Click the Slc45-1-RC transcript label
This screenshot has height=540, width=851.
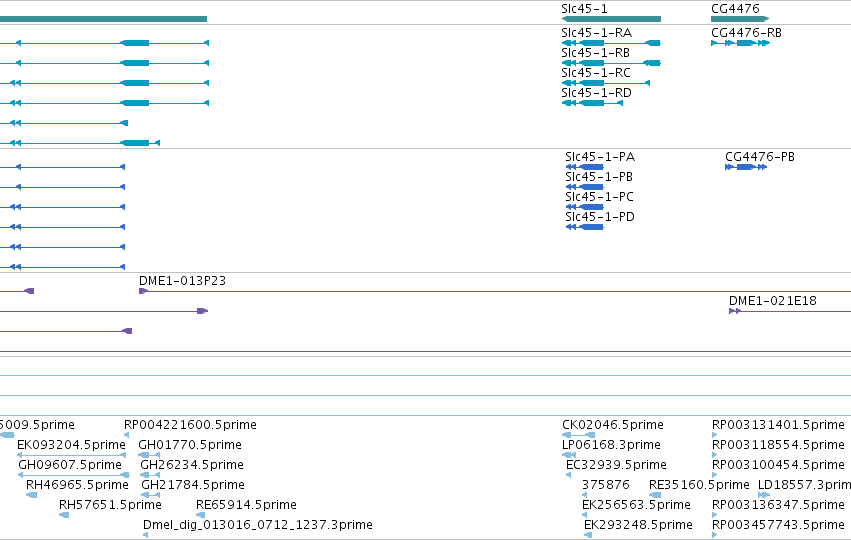[x=596, y=73]
